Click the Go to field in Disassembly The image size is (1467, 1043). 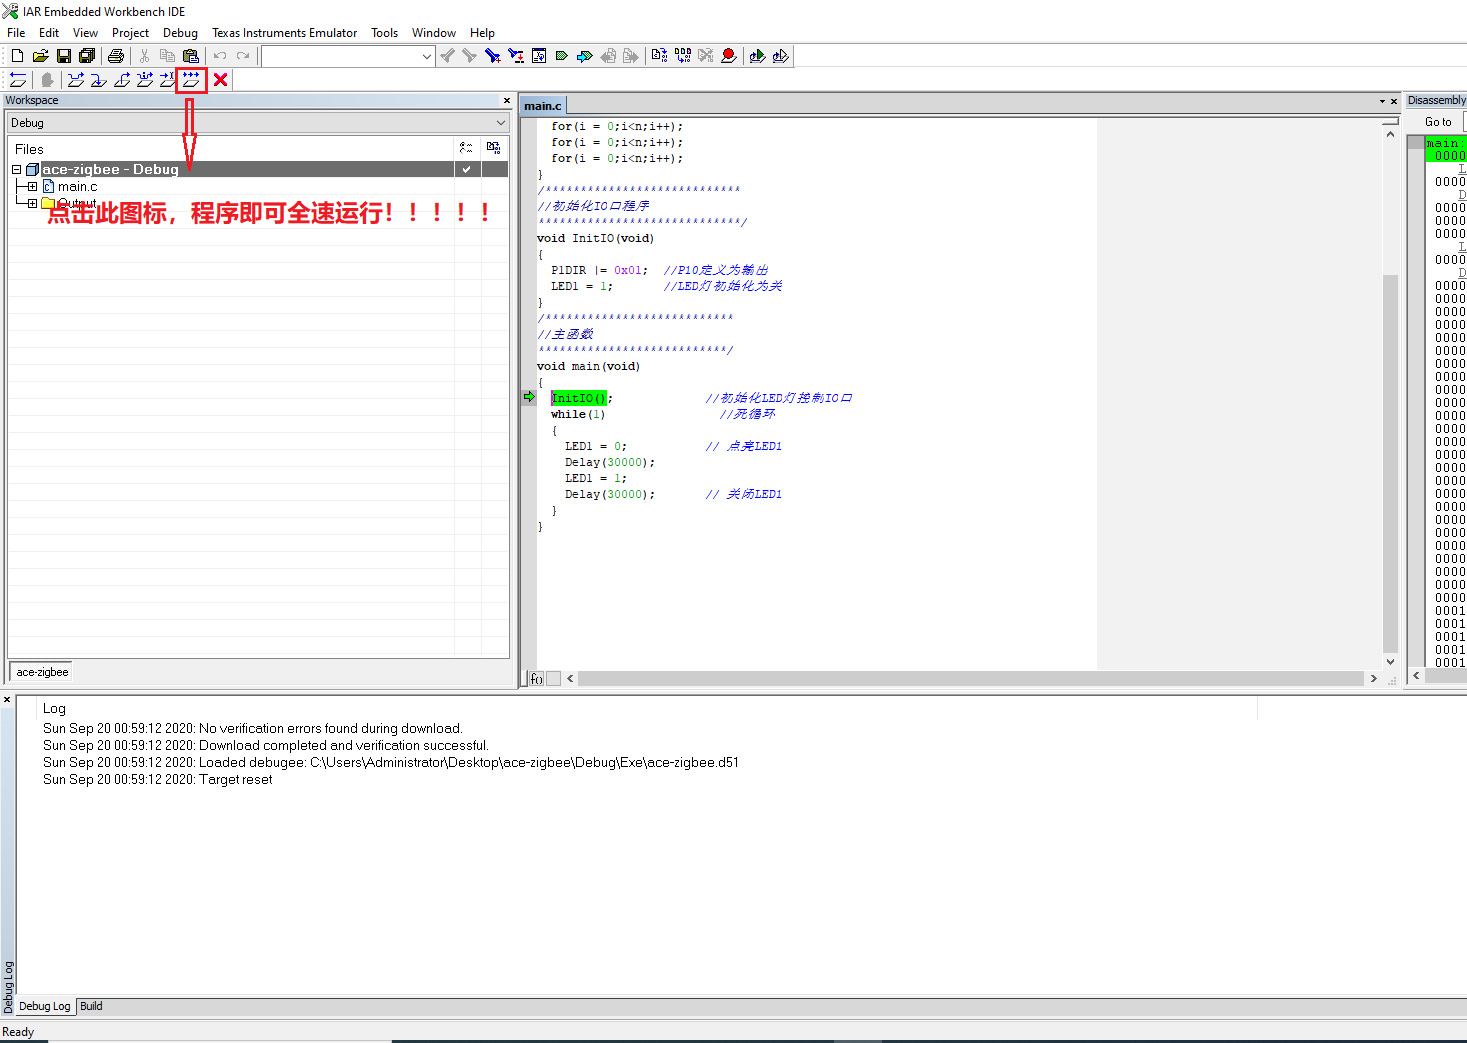pyautogui.click(x=1464, y=122)
